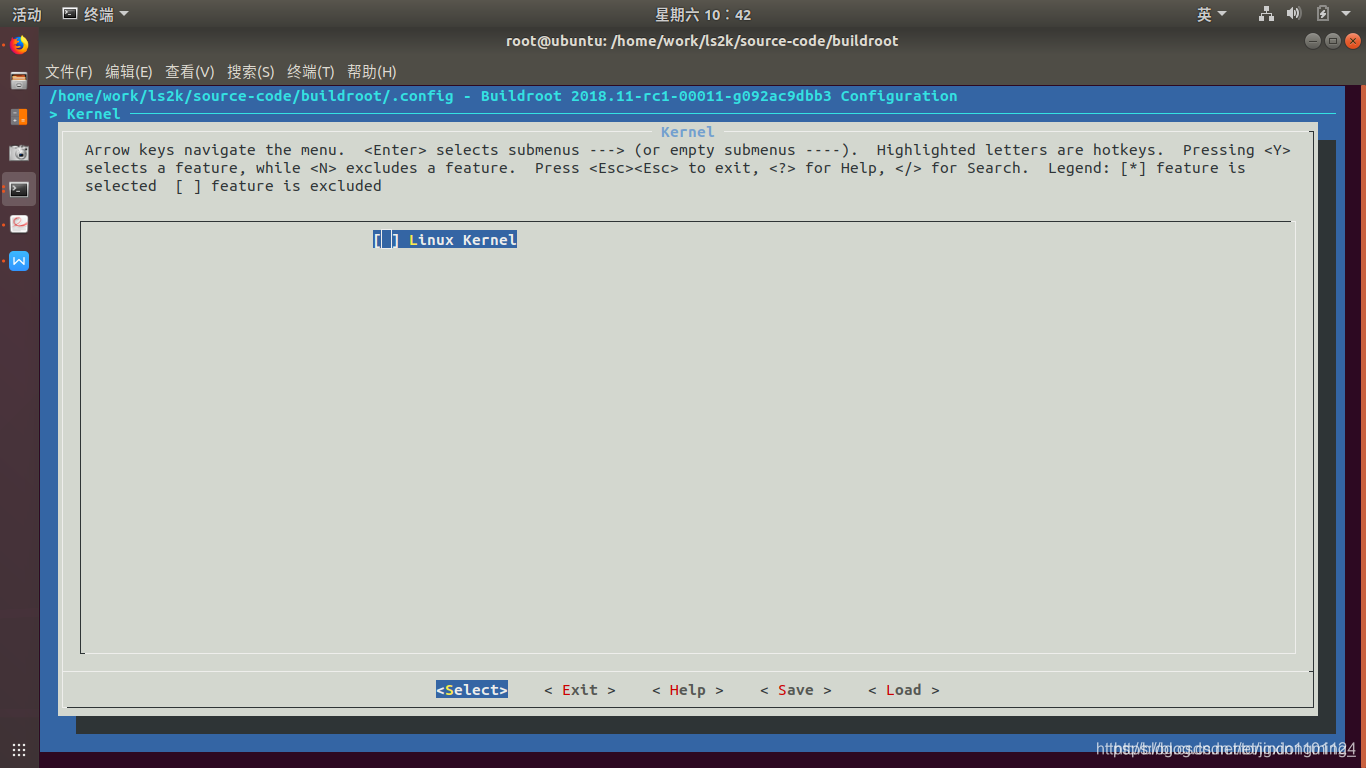The height and width of the screenshot is (768, 1366).
Task: Close the terminal window
Action: tap(1353, 41)
